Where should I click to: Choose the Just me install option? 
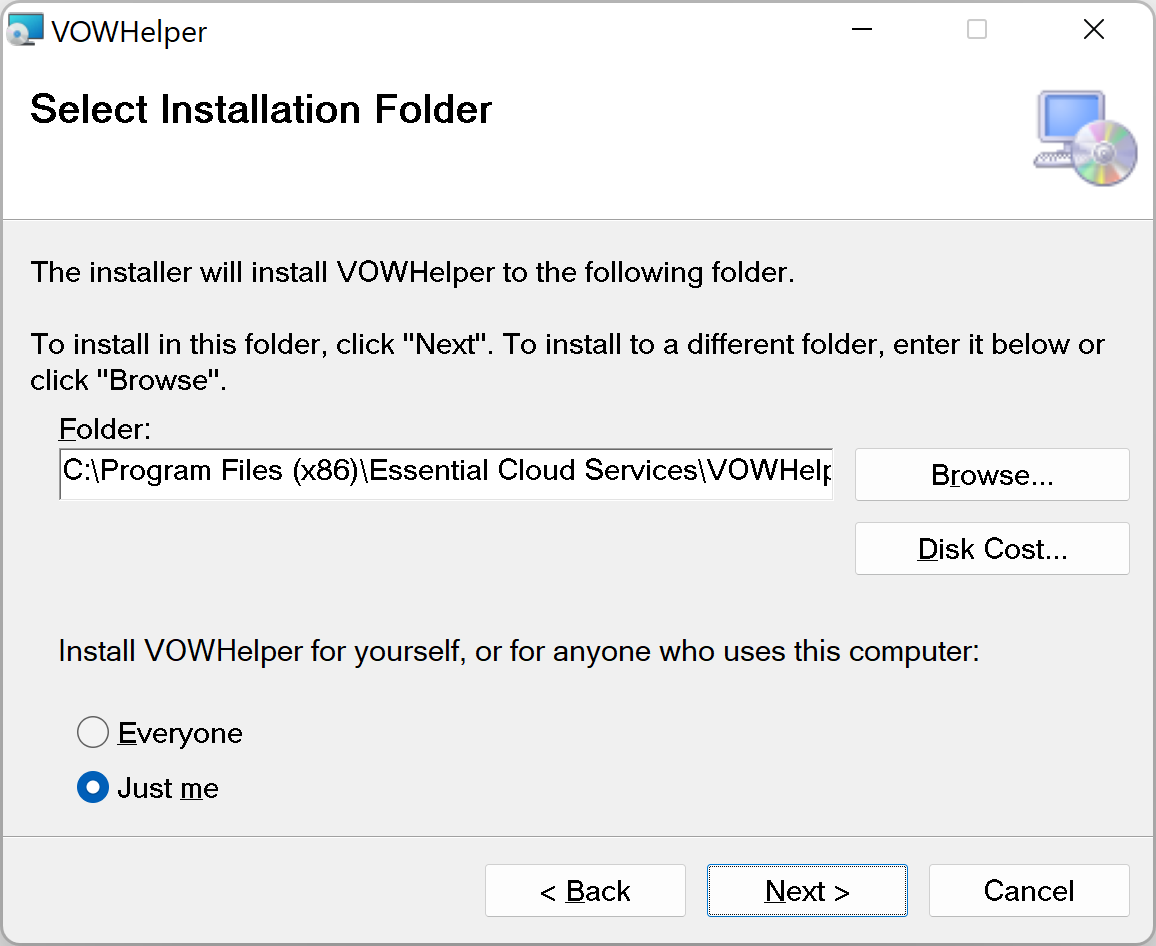[x=93, y=788]
